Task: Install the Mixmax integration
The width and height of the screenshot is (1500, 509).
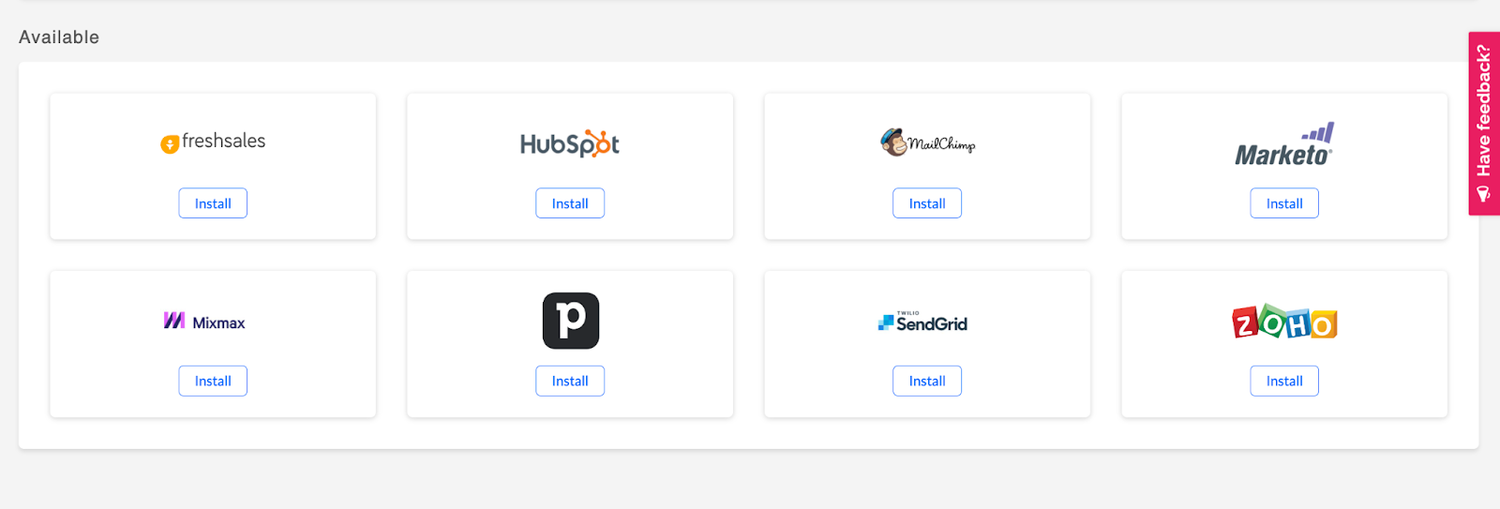Action: click(213, 381)
